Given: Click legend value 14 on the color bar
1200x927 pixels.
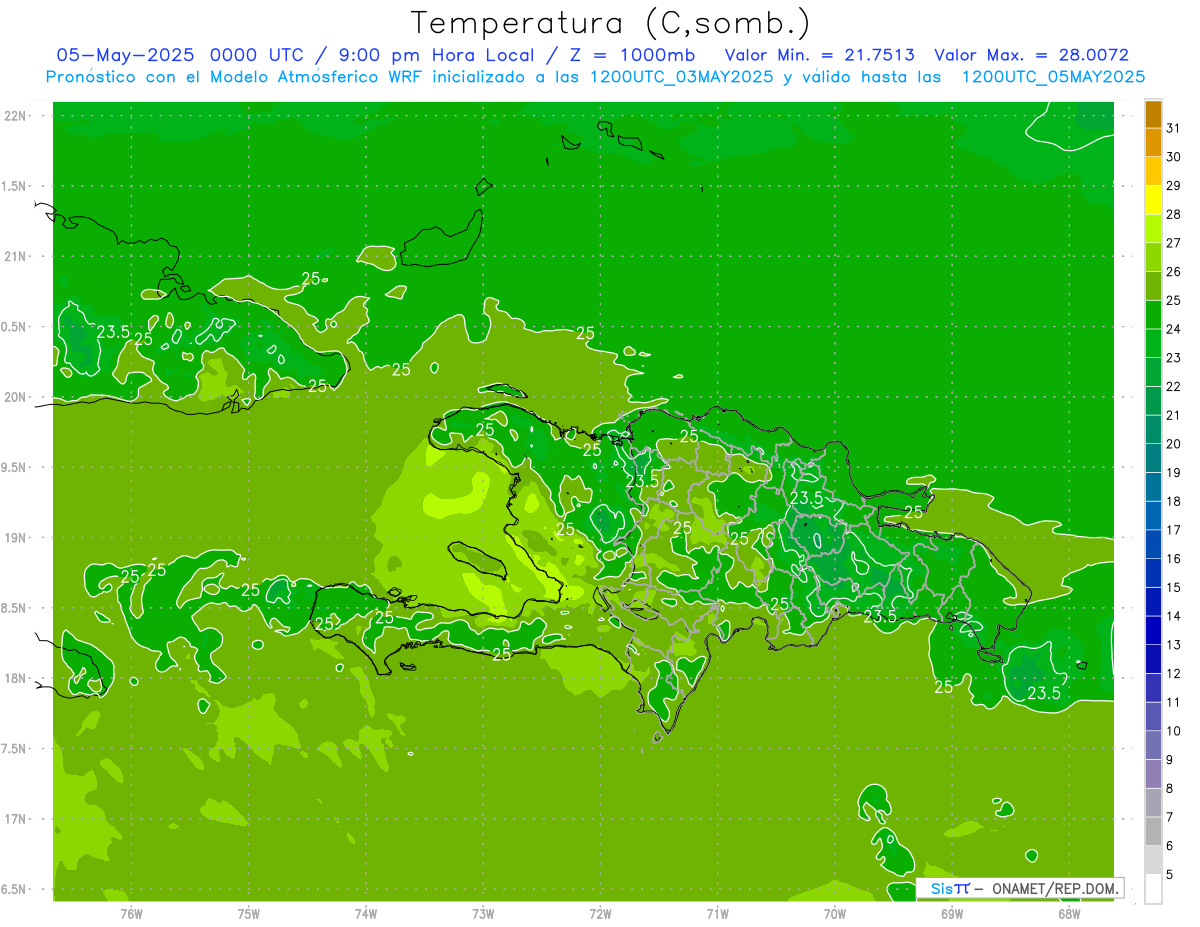Looking at the screenshot, I should coord(1174,616).
